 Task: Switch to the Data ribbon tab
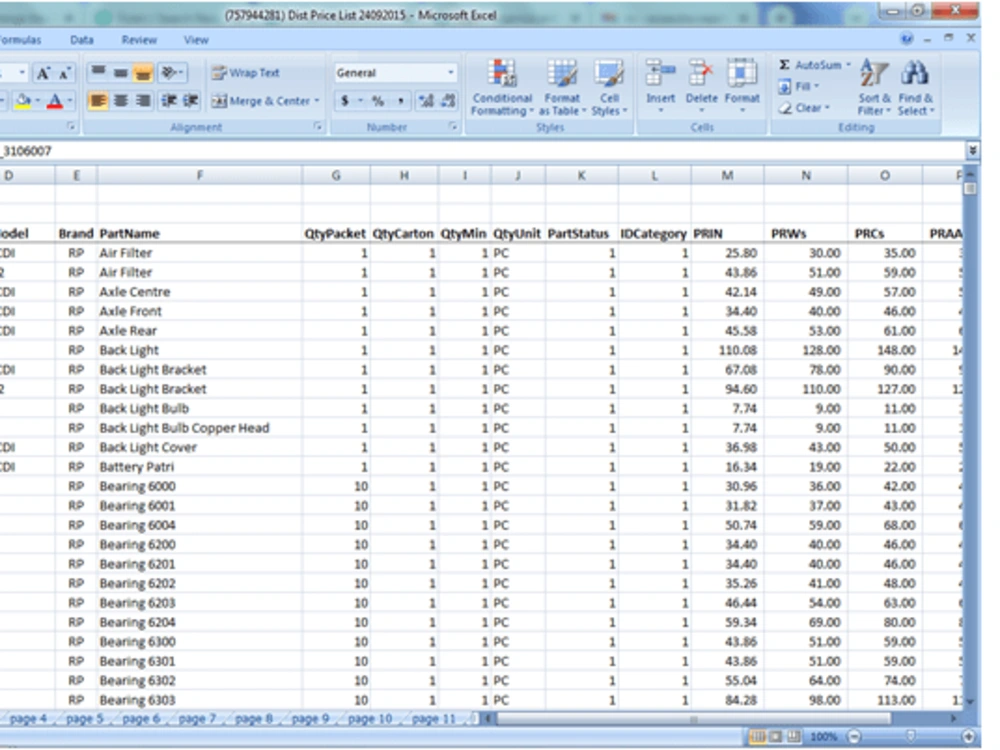tap(82, 40)
